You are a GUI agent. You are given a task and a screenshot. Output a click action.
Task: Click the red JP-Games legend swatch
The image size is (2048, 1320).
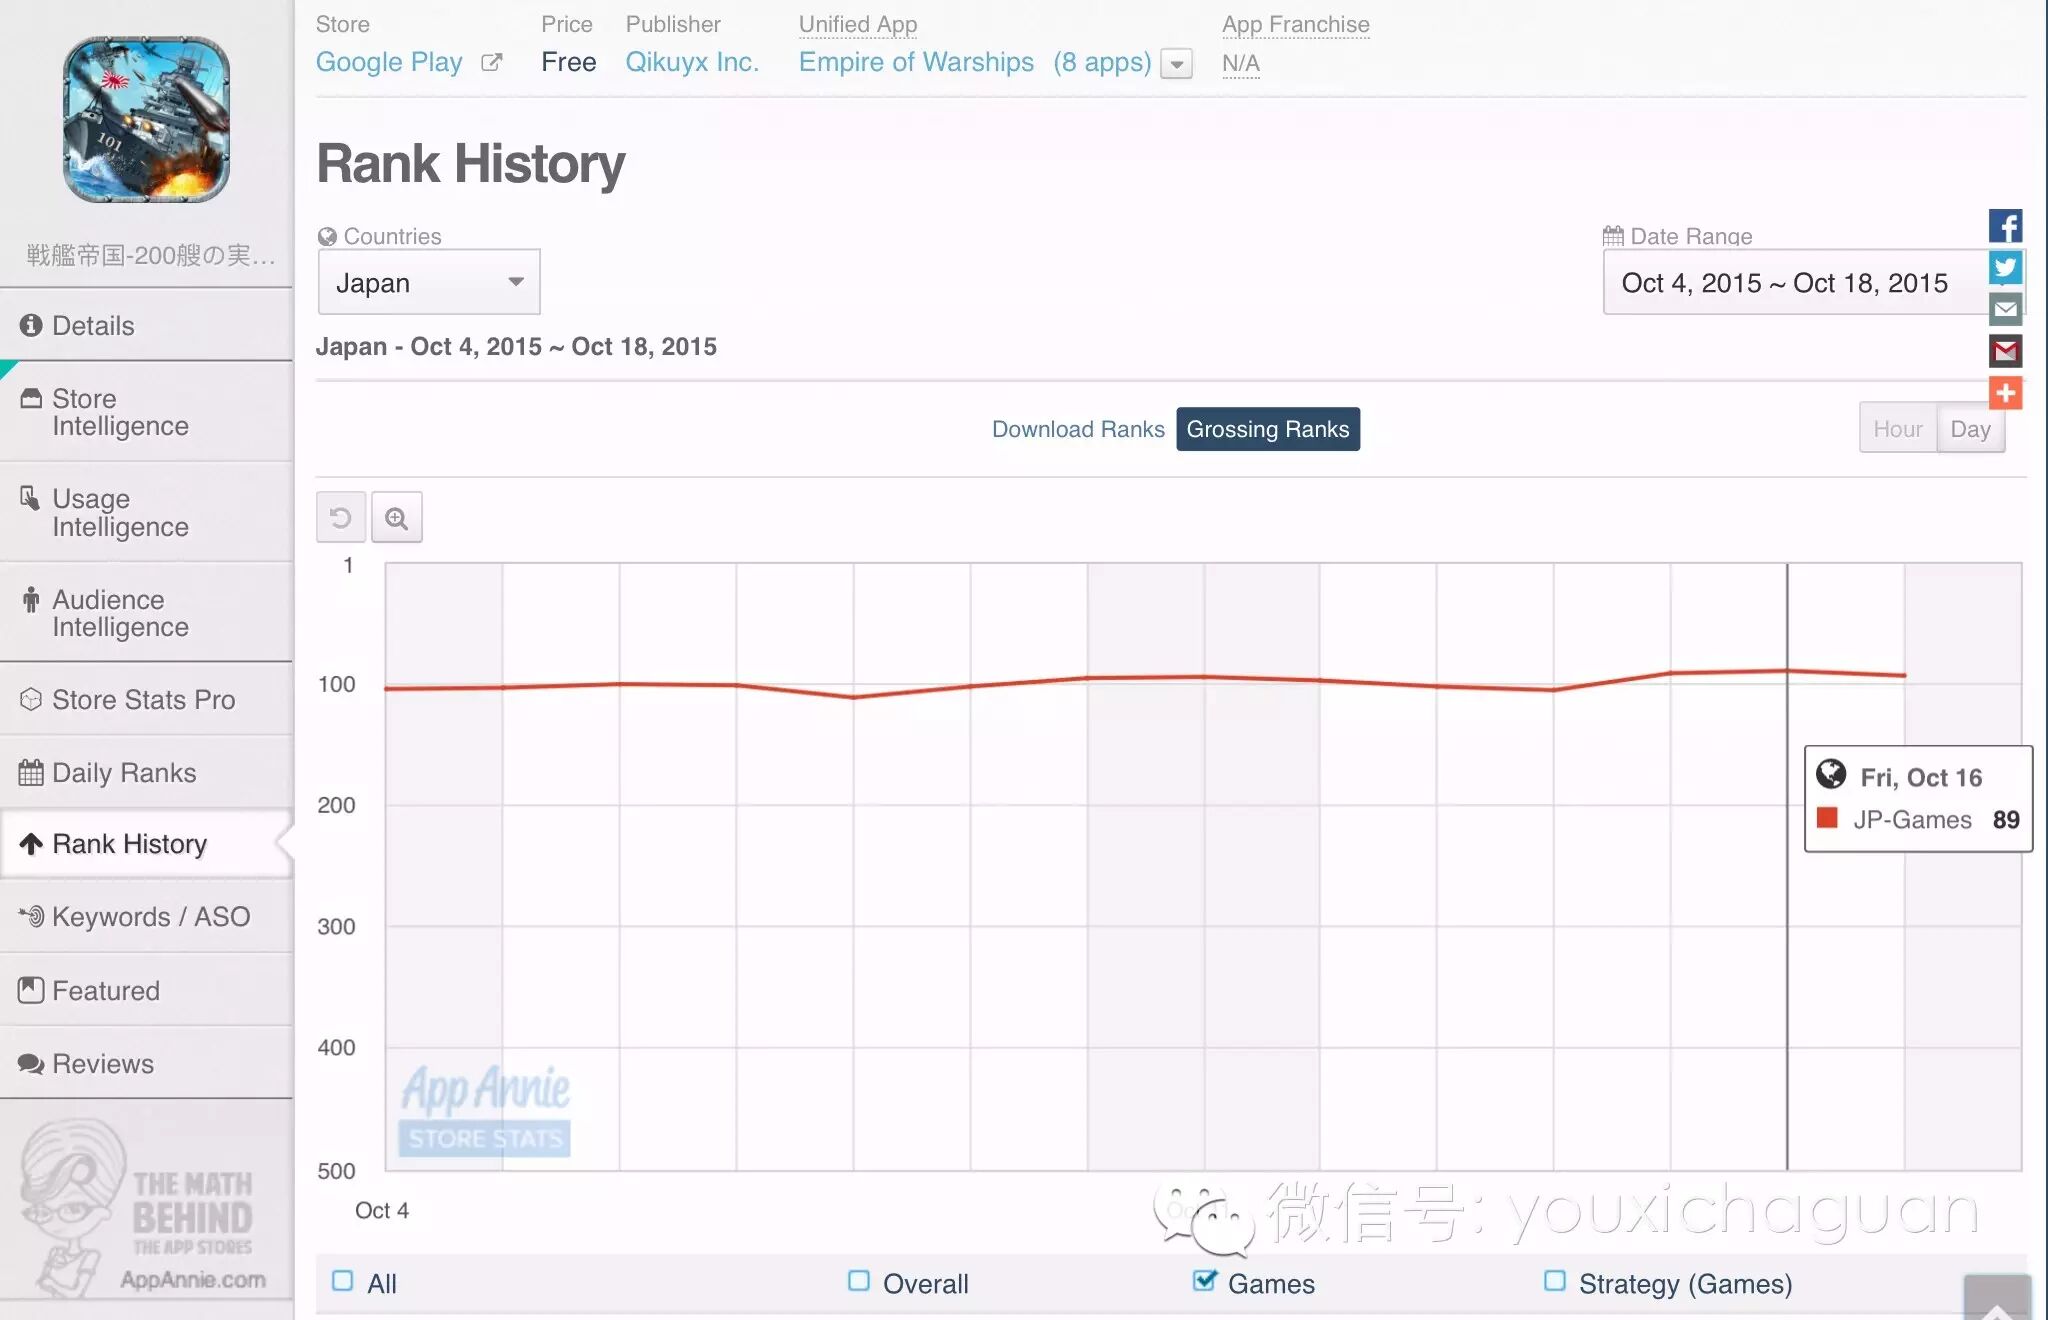pyautogui.click(x=1827, y=819)
